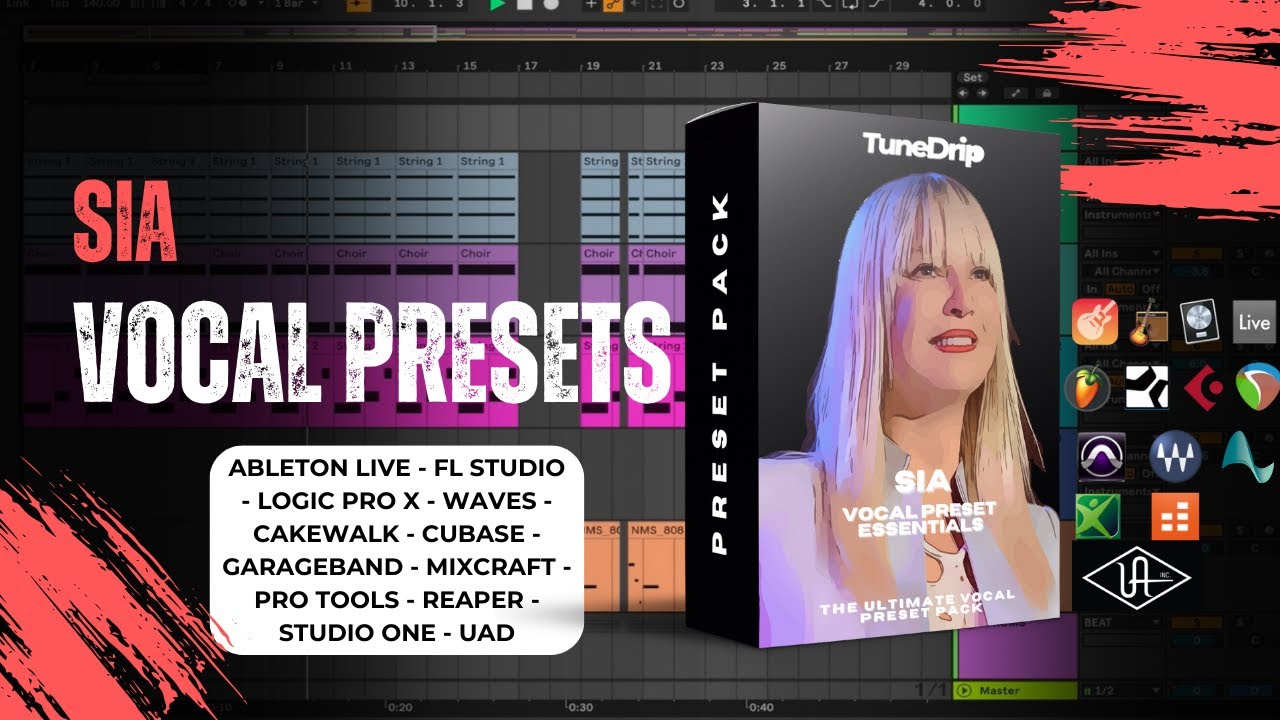Click the guitar amp app icon

pyautogui.click(x=1148, y=322)
